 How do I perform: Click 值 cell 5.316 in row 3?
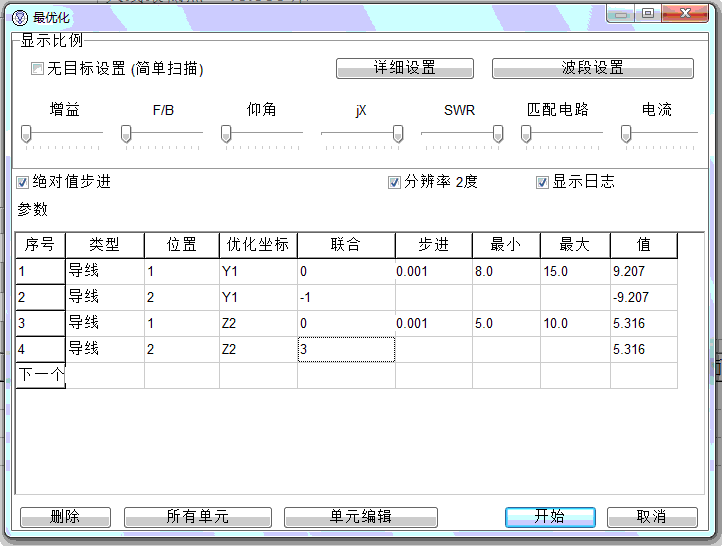(x=644, y=323)
